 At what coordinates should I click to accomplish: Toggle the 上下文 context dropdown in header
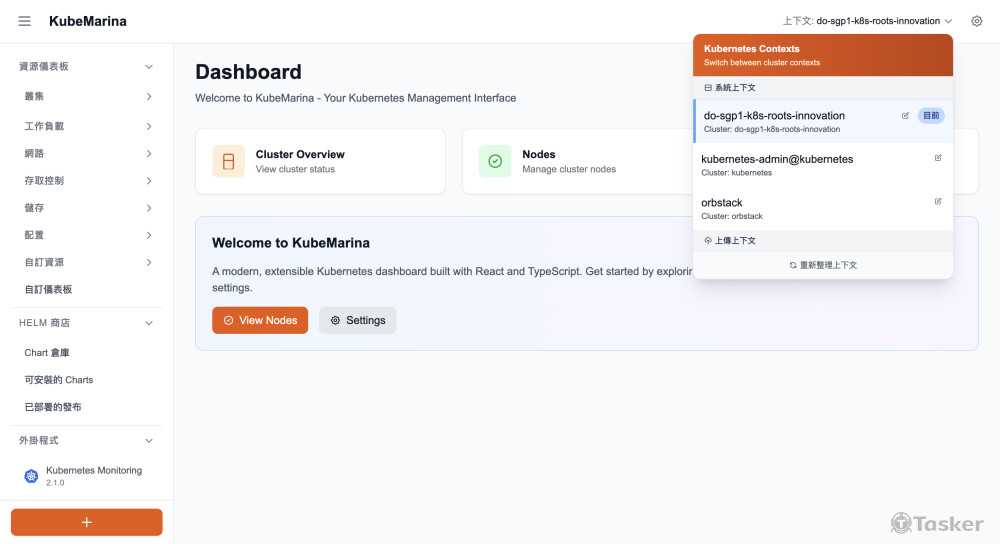[867, 21]
